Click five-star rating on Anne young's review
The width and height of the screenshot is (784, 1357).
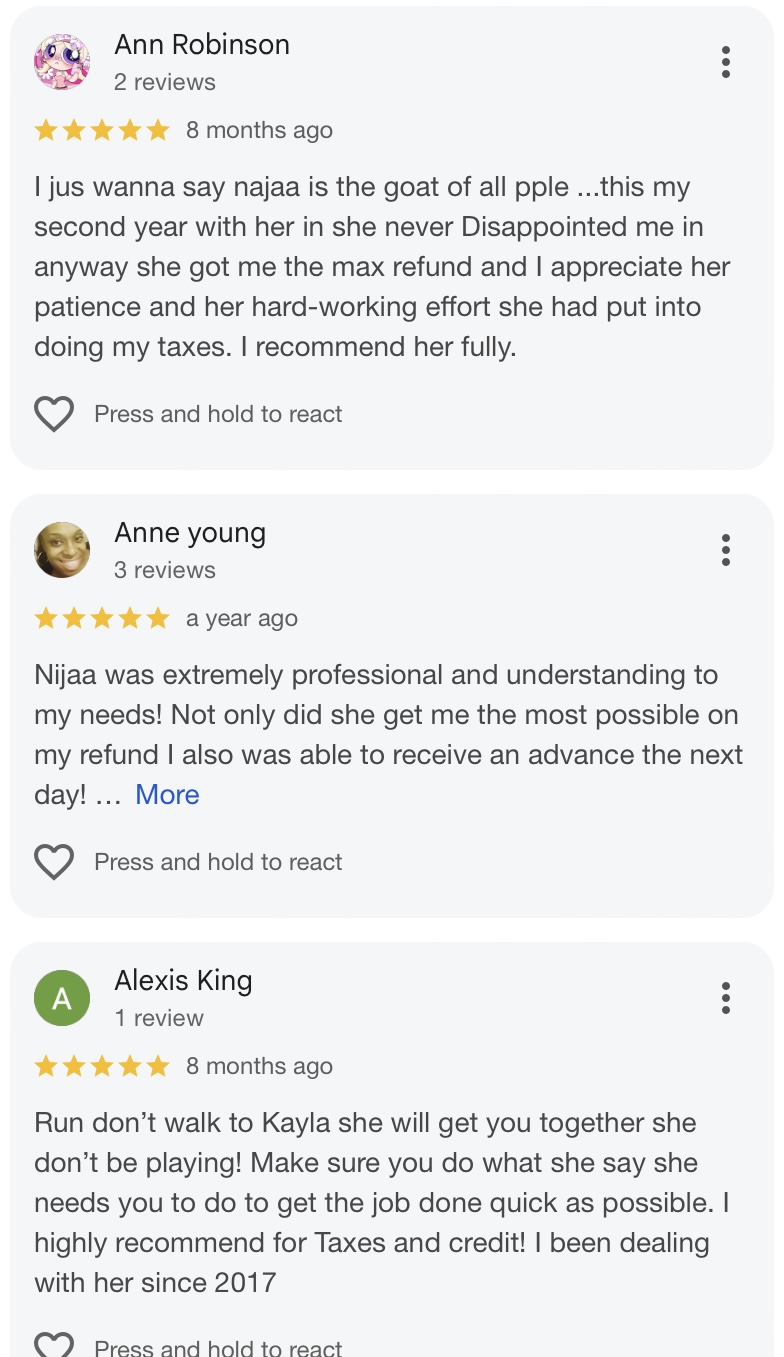[102, 618]
